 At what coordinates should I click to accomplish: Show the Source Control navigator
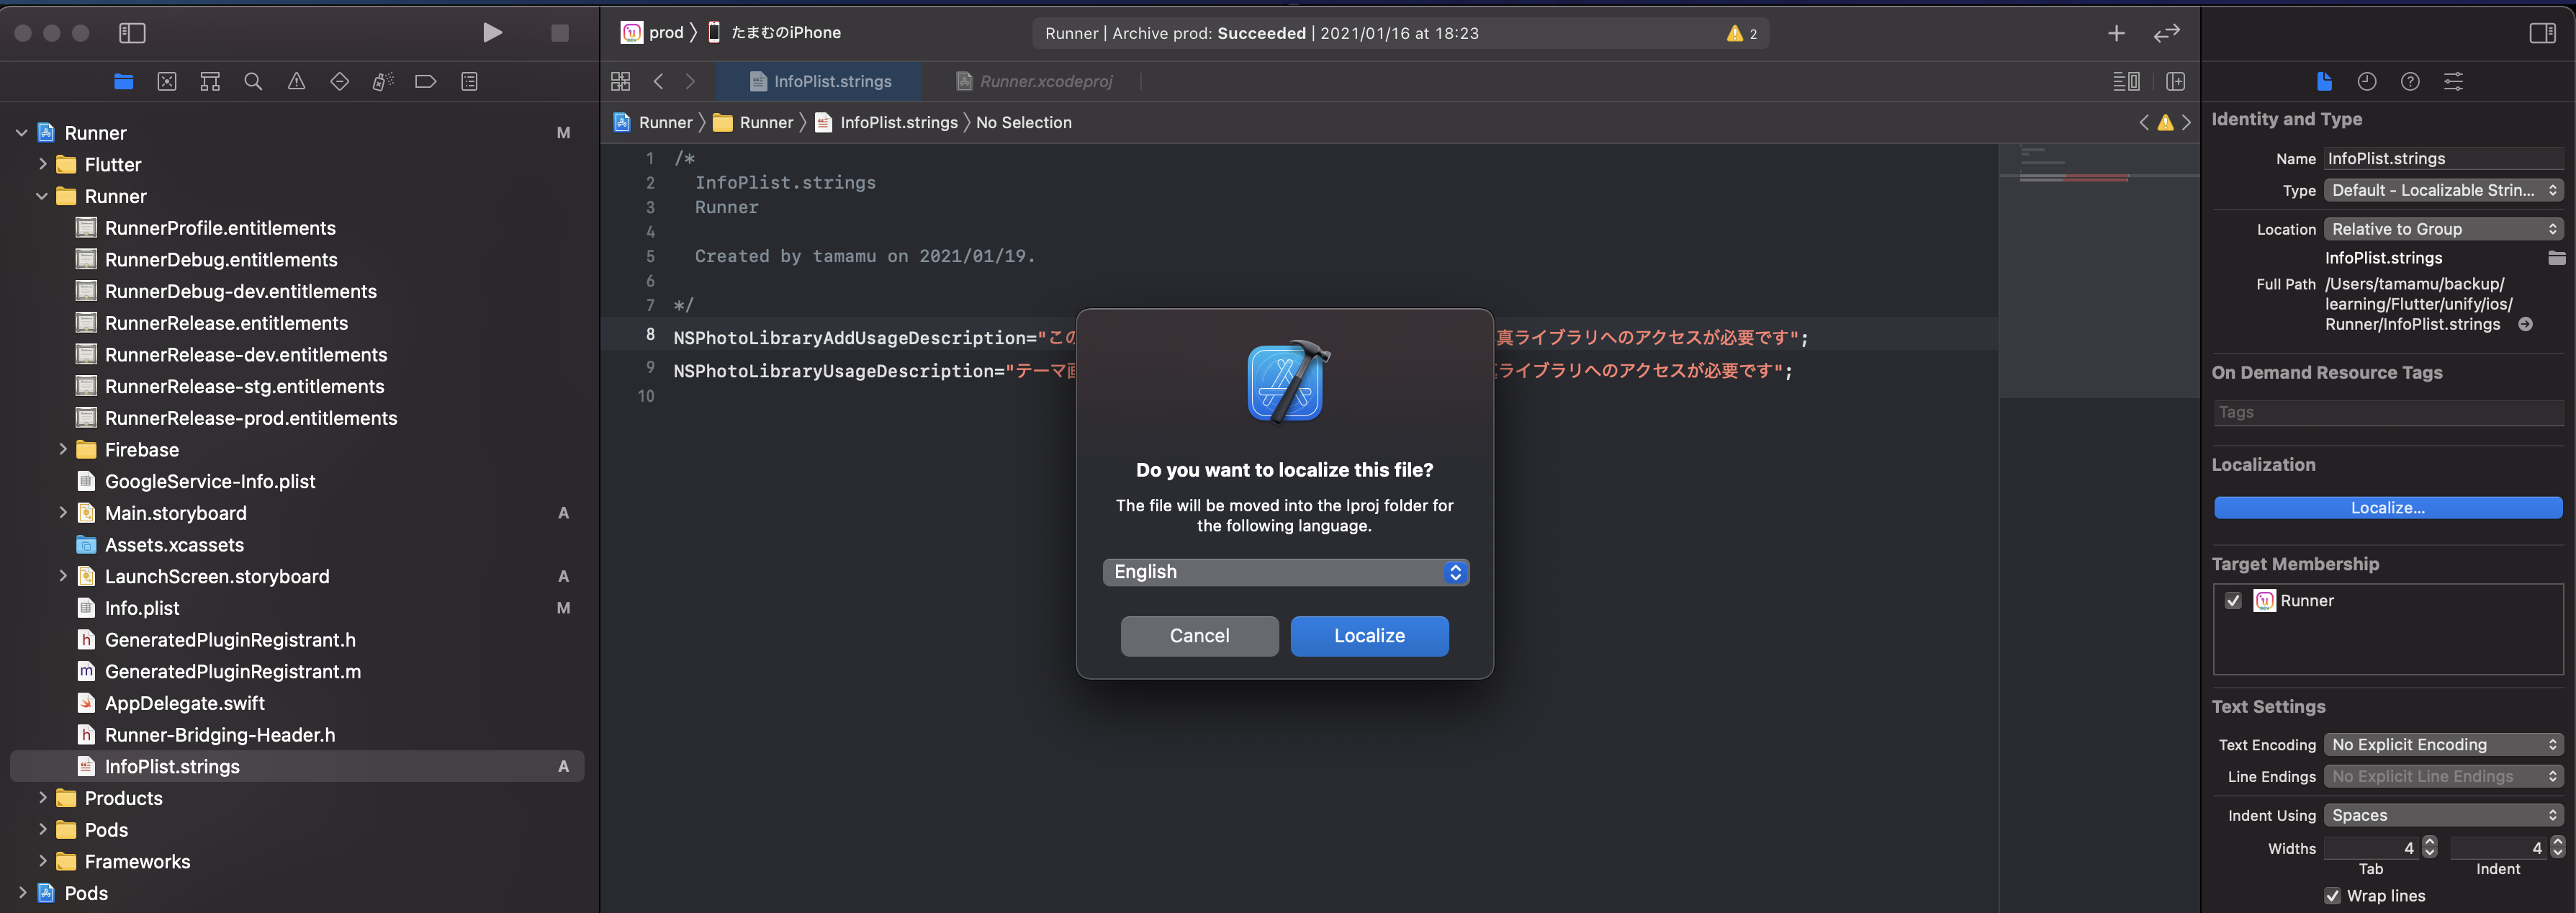[x=167, y=82]
